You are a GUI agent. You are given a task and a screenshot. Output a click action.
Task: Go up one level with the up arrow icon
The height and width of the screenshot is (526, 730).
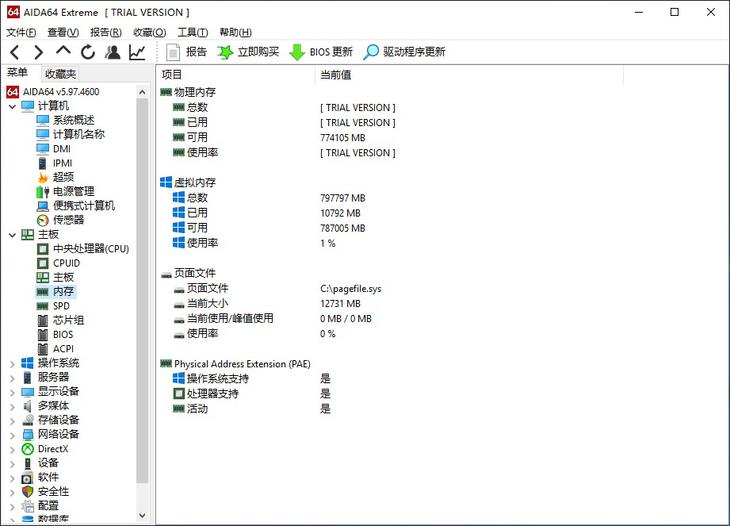pyautogui.click(x=63, y=51)
